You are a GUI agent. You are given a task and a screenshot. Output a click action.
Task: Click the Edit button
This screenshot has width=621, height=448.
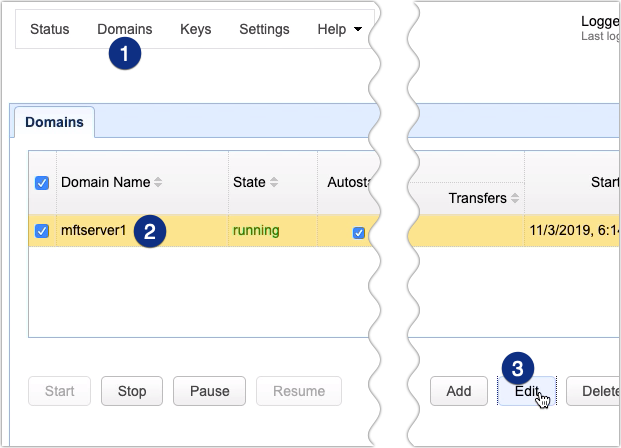point(526,391)
